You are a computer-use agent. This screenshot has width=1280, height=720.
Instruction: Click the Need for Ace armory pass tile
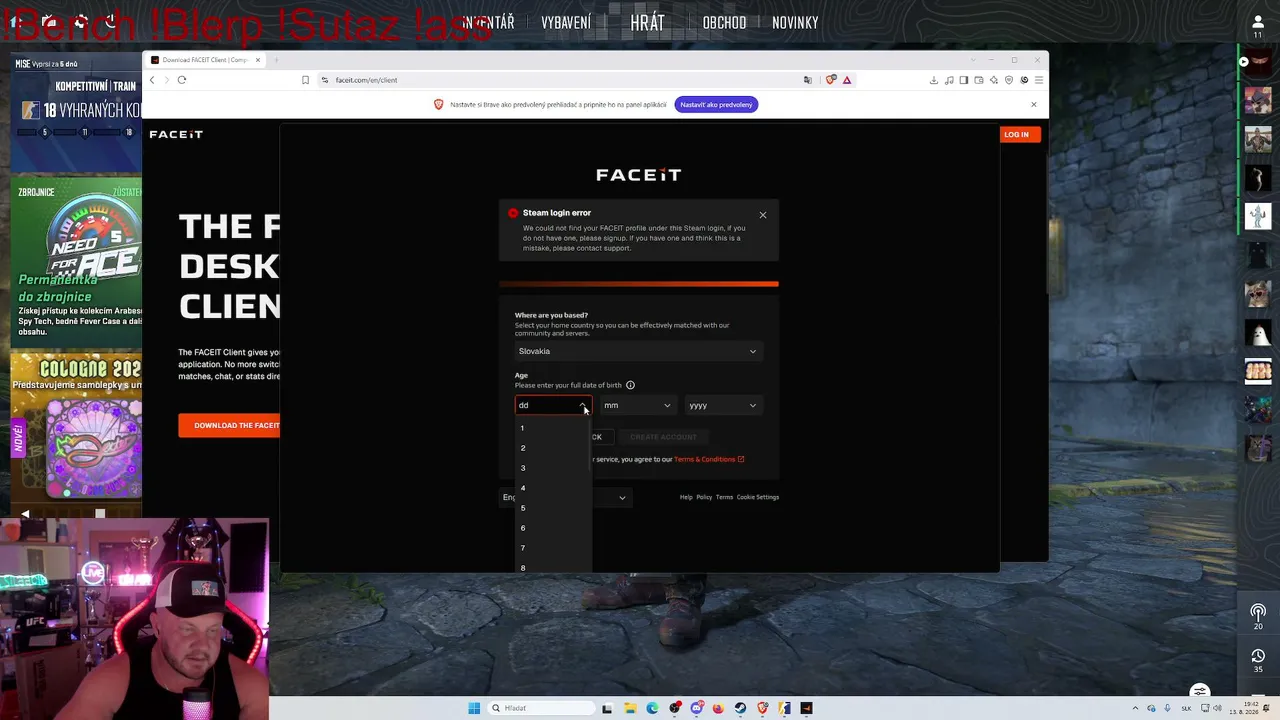77,260
